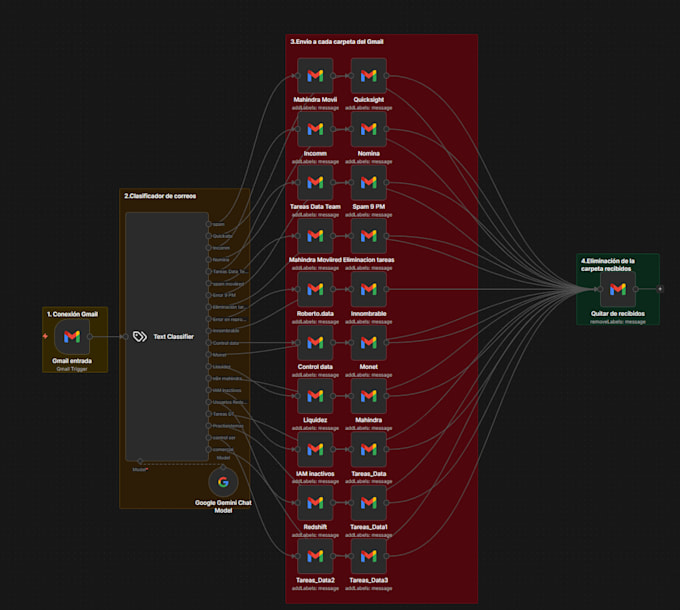The height and width of the screenshot is (610, 680).
Task: Click the Quitar de recibidos input connector
Action: tap(600, 289)
